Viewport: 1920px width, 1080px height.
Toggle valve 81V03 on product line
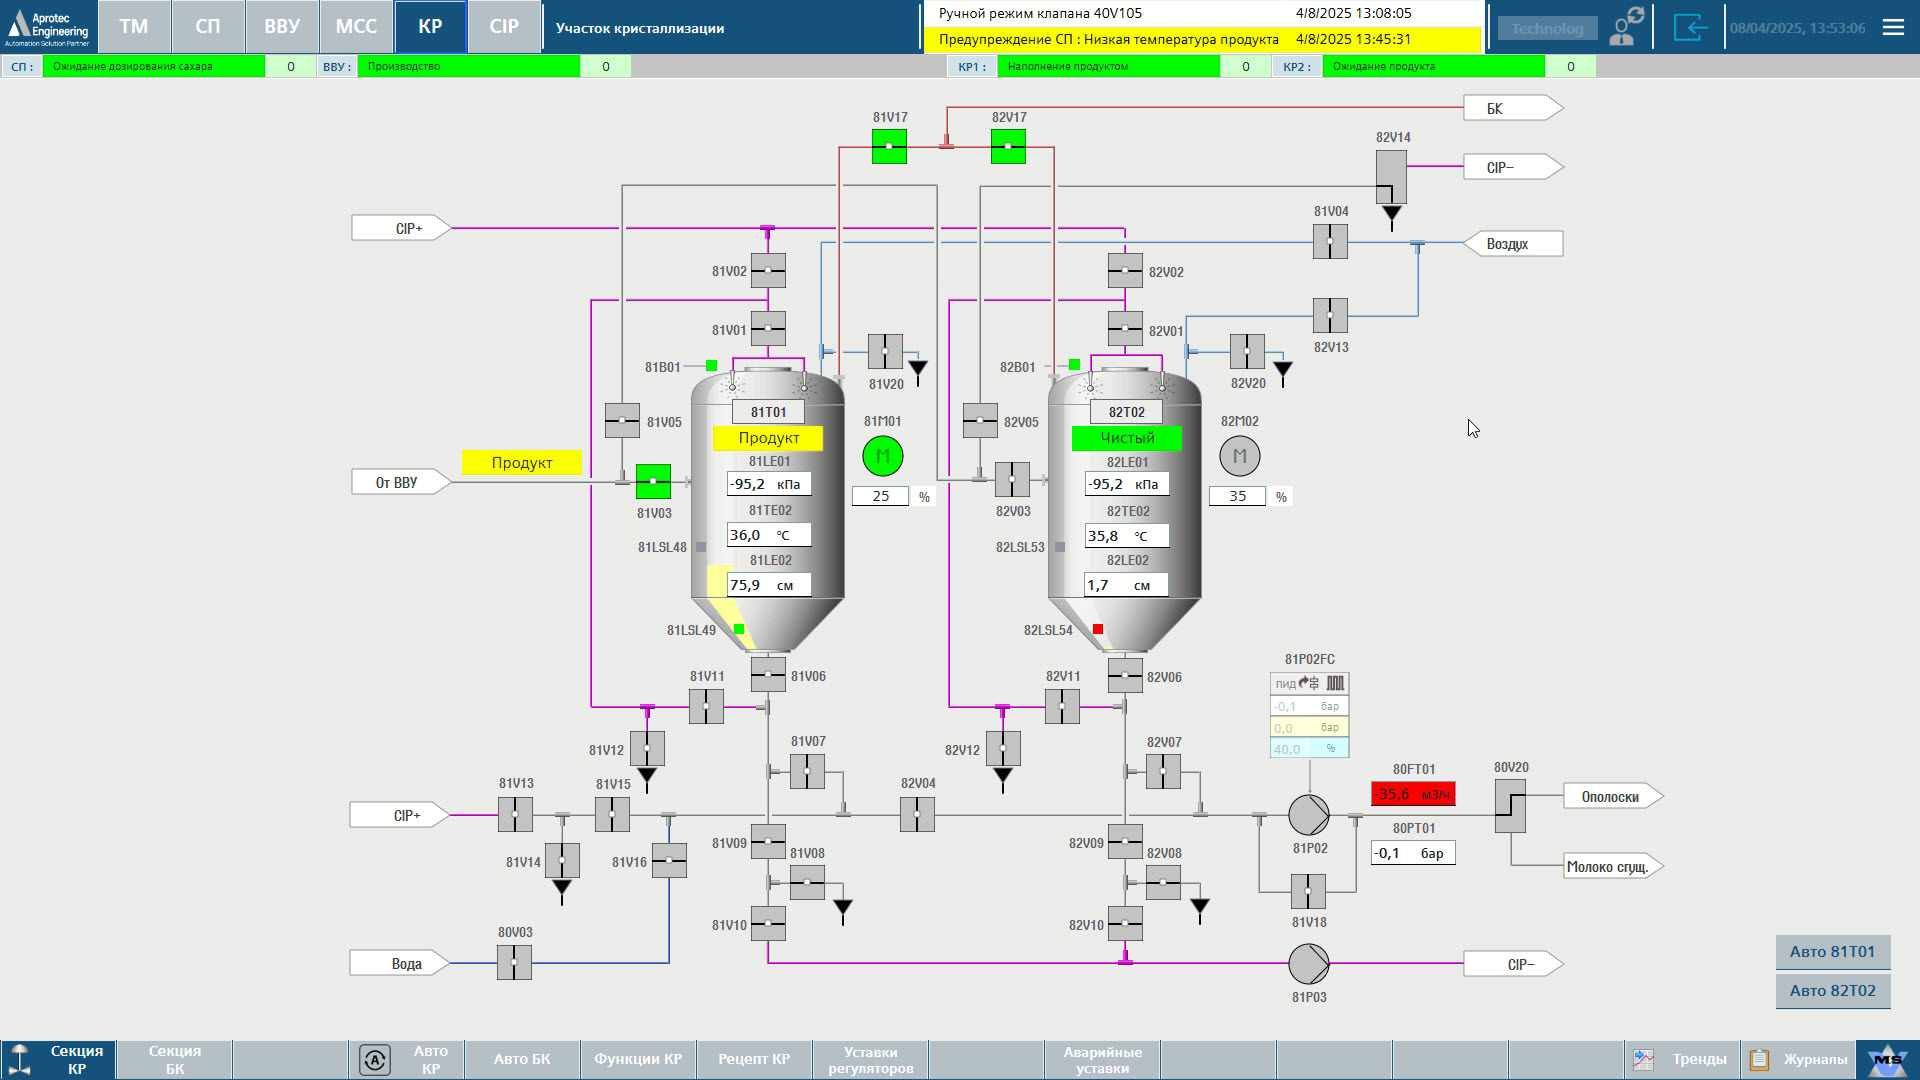[655, 481]
